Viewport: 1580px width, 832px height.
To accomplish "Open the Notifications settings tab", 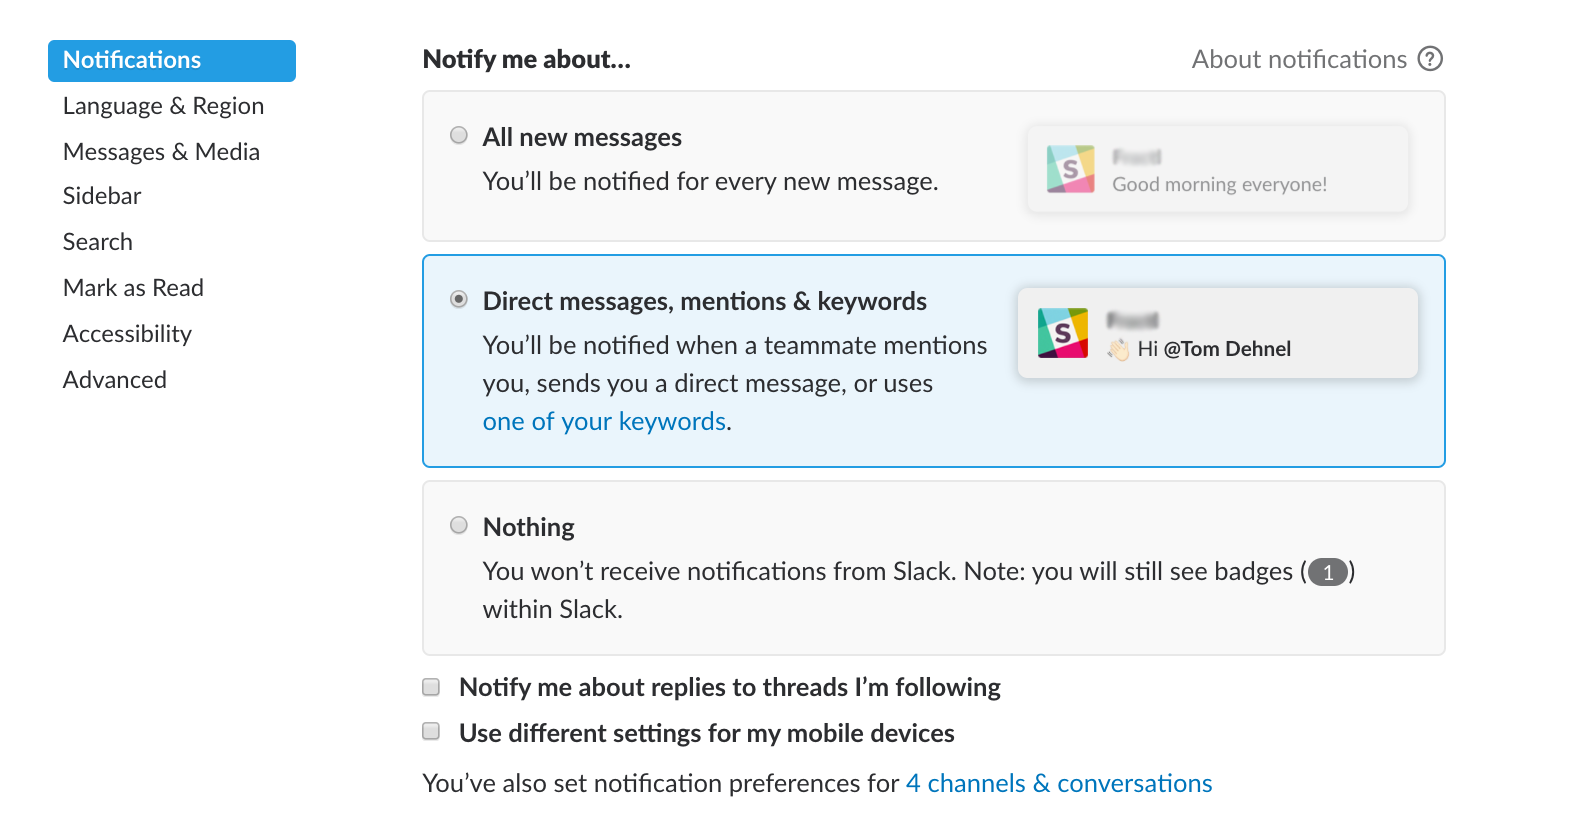I will (x=172, y=61).
